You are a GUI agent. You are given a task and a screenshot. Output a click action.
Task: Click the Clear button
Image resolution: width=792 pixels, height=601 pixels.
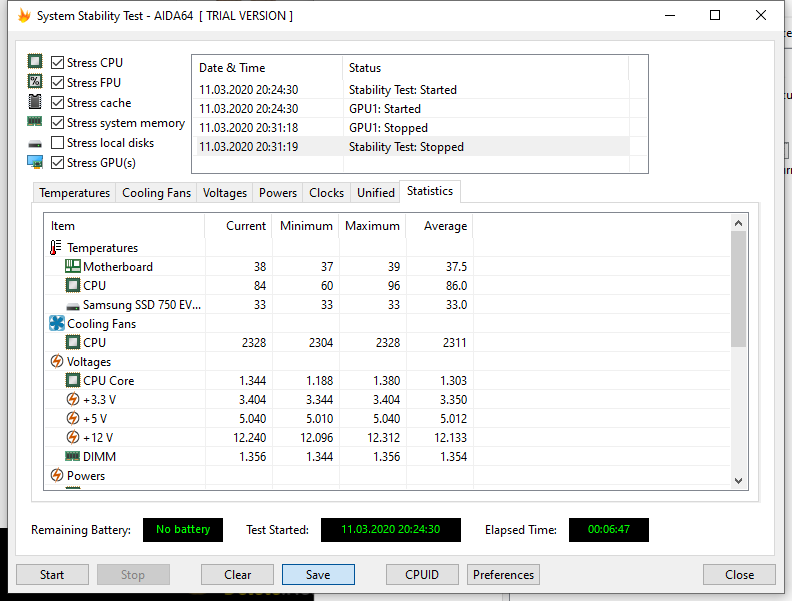(237, 575)
